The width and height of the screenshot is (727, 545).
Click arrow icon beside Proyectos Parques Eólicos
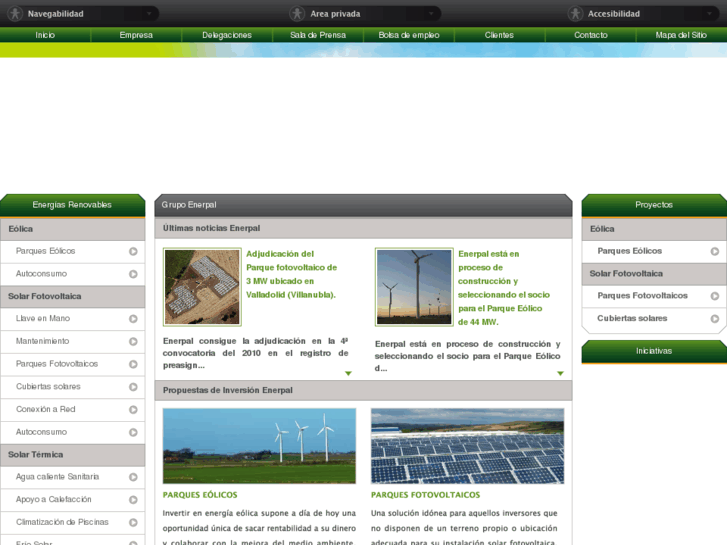[x=714, y=251]
